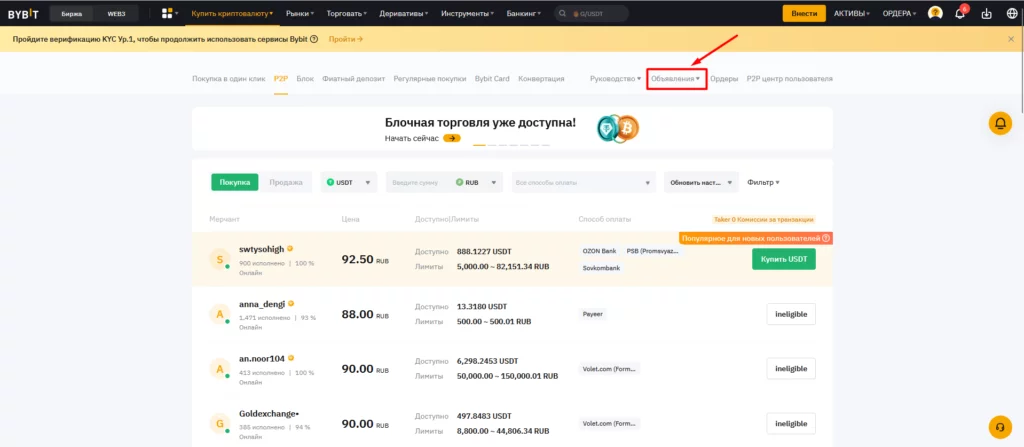Click verified badge next to an.noor104
Image resolution: width=1024 pixels, height=447 pixels.
[291, 358]
